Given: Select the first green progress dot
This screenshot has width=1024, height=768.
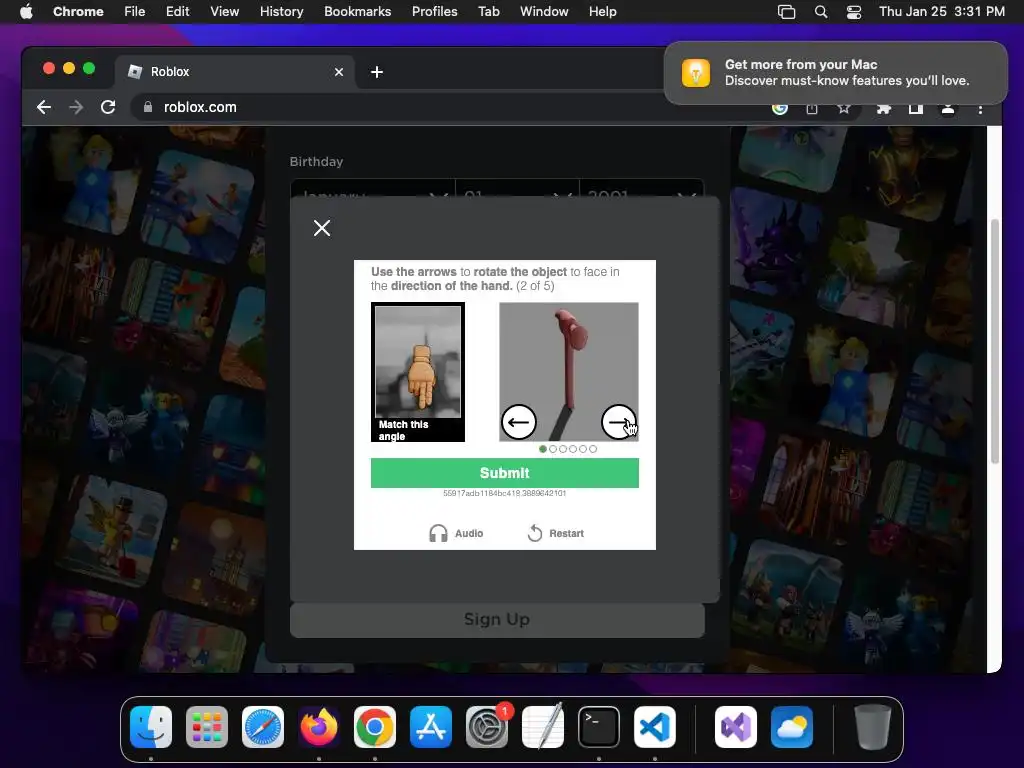Looking at the screenshot, I should click(543, 449).
